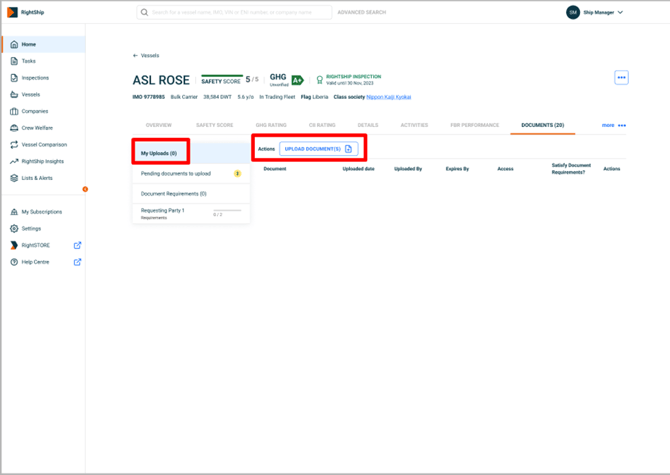Image resolution: width=670 pixels, height=475 pixels.
Task: Switch to the Activities tab
Action: click(x=414, y=126)
